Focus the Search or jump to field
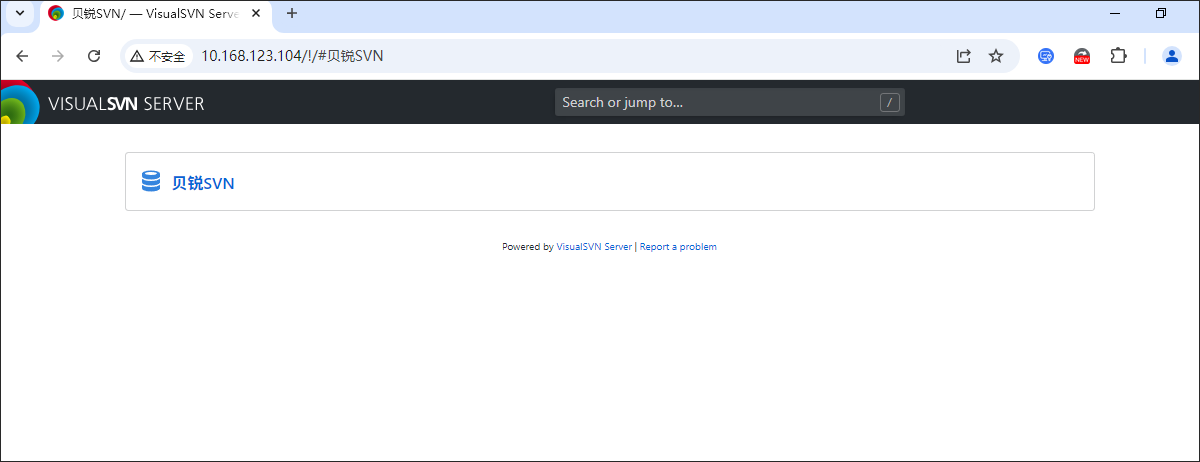The image size is (1200, 462). pyautogui.click(x=730, y=102)
